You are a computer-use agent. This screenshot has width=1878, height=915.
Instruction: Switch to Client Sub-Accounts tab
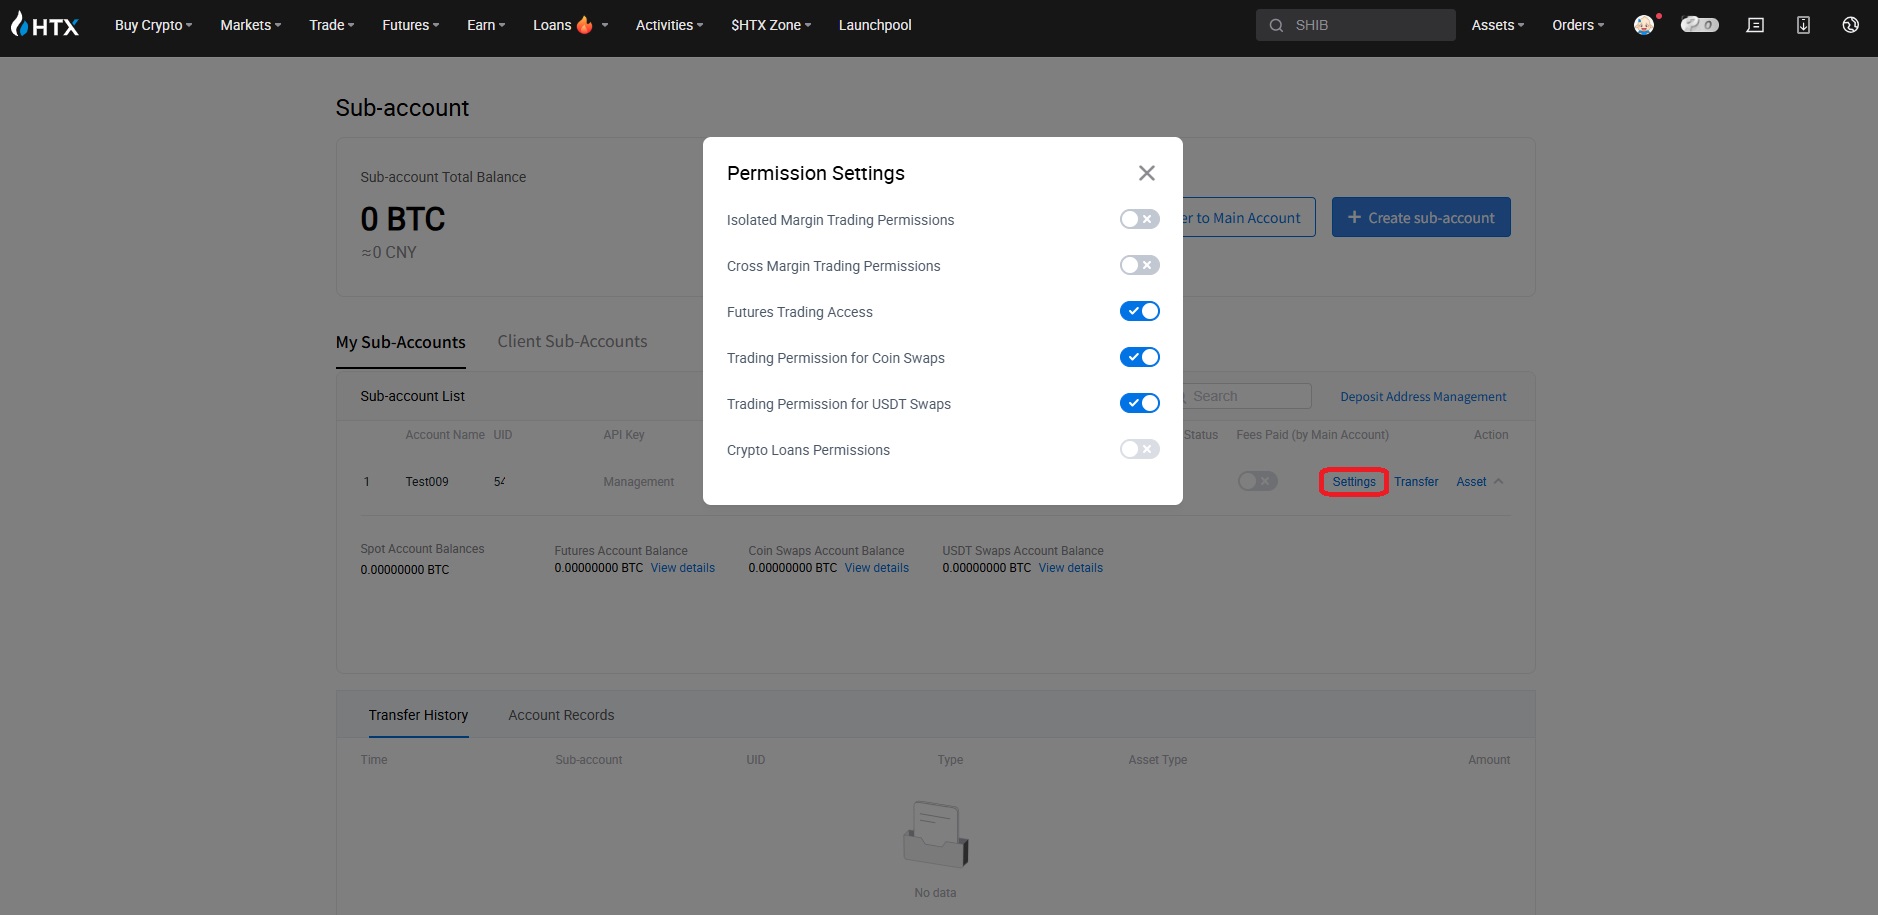pyautogui.click(x=572, y=342)
